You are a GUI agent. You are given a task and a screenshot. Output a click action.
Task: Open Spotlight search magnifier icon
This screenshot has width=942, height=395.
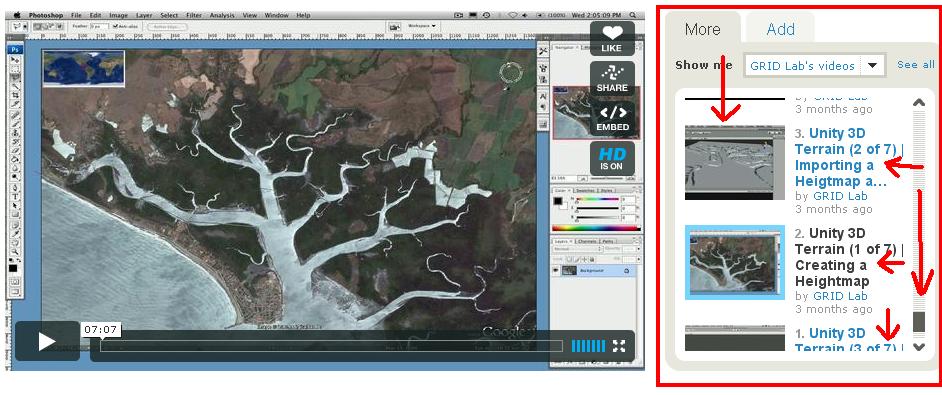(x=633, y=15)
